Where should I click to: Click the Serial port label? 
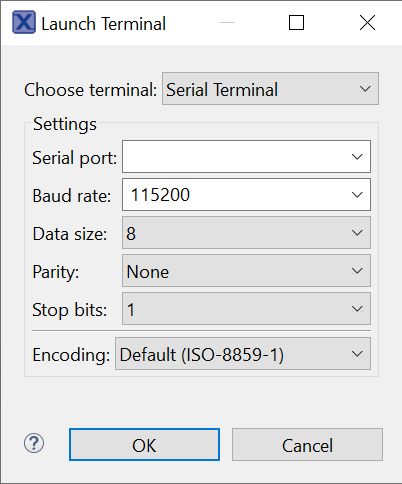pyautogui.click(x=75, y=158)
